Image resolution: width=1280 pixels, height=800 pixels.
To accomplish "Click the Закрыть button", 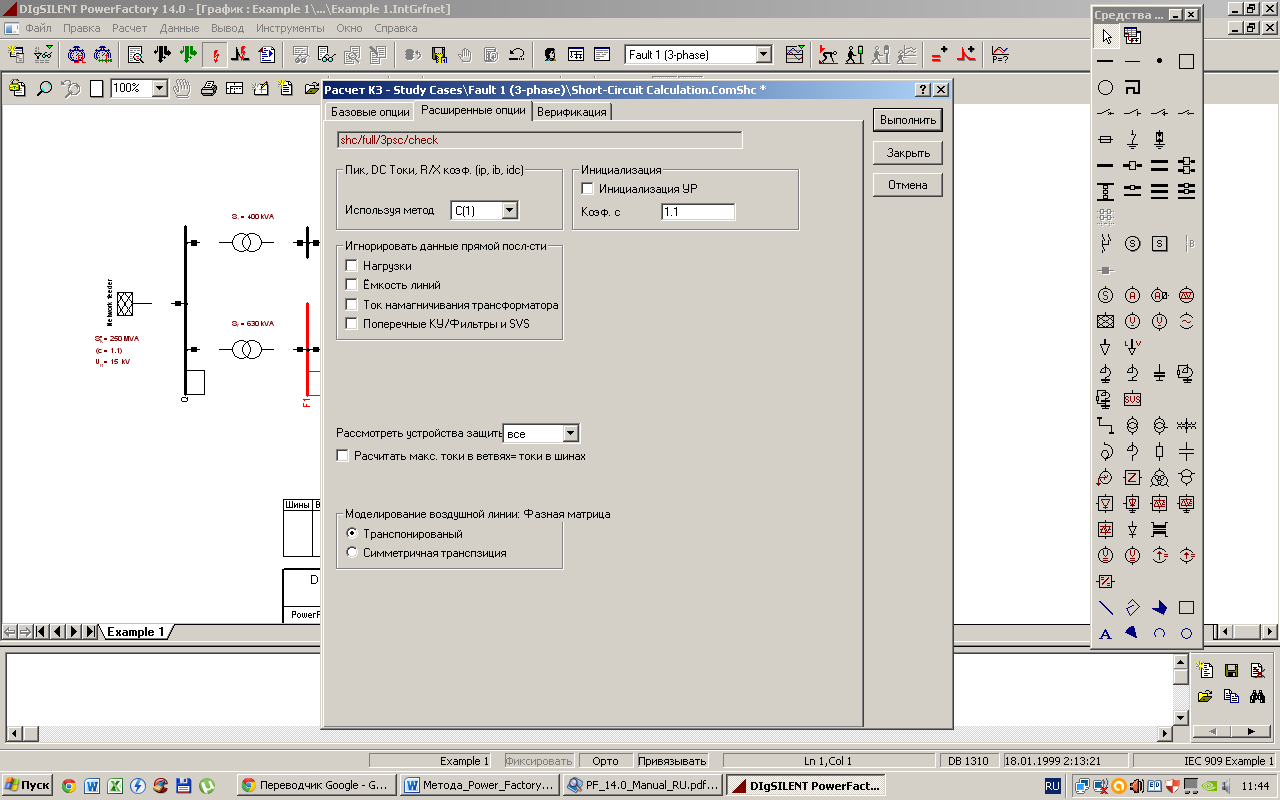I will pos(908,153).
